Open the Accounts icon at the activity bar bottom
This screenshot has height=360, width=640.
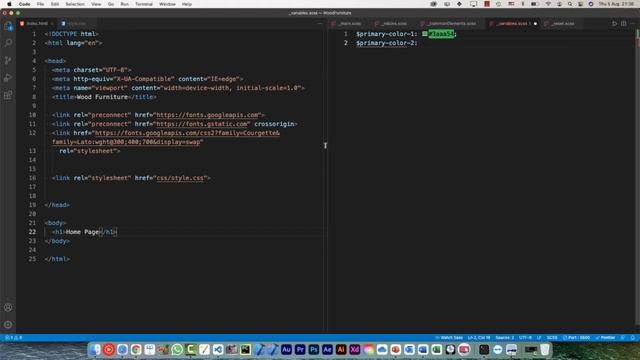point(8,307)
